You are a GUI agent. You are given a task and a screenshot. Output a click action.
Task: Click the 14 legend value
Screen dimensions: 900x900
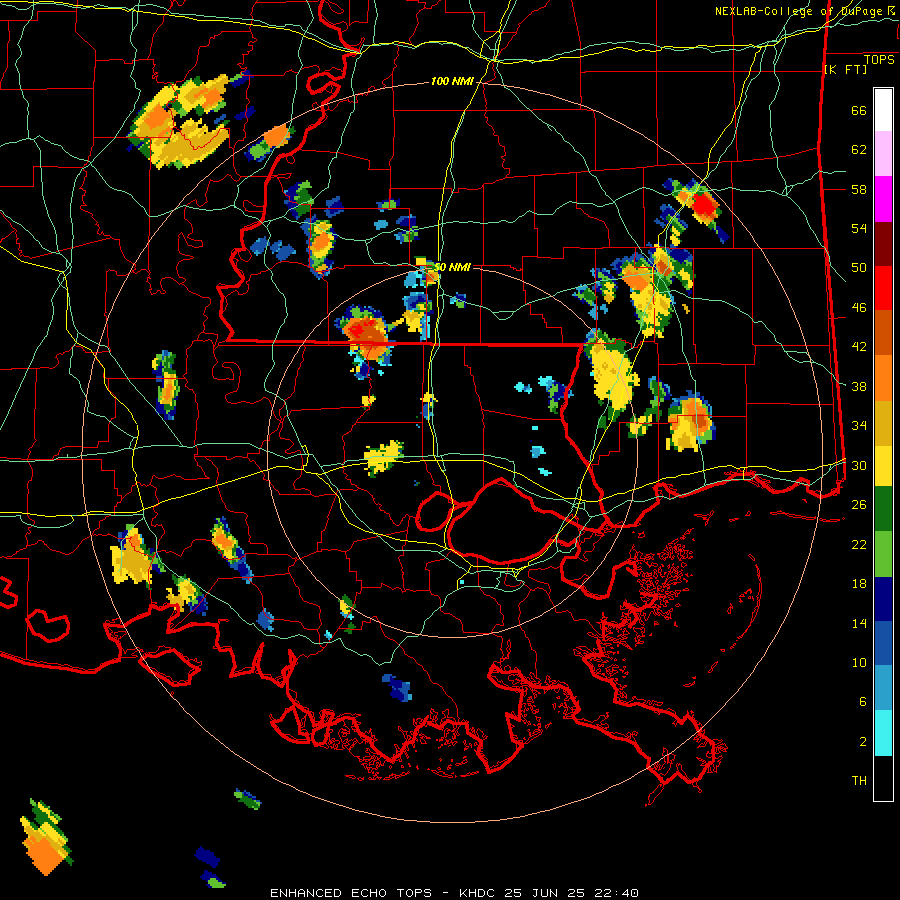[859, 623]
